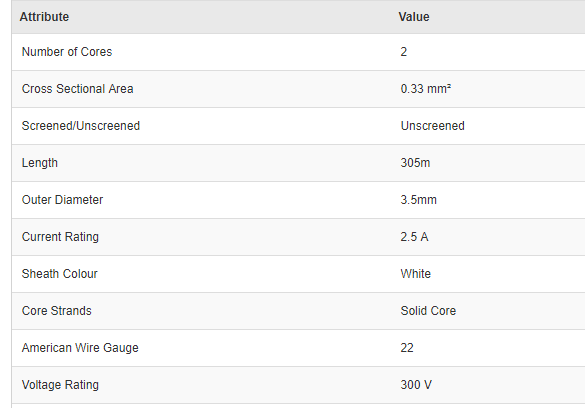Click the 3.5mm diameter value
585x408 pixels.
(x=419, y=200)
